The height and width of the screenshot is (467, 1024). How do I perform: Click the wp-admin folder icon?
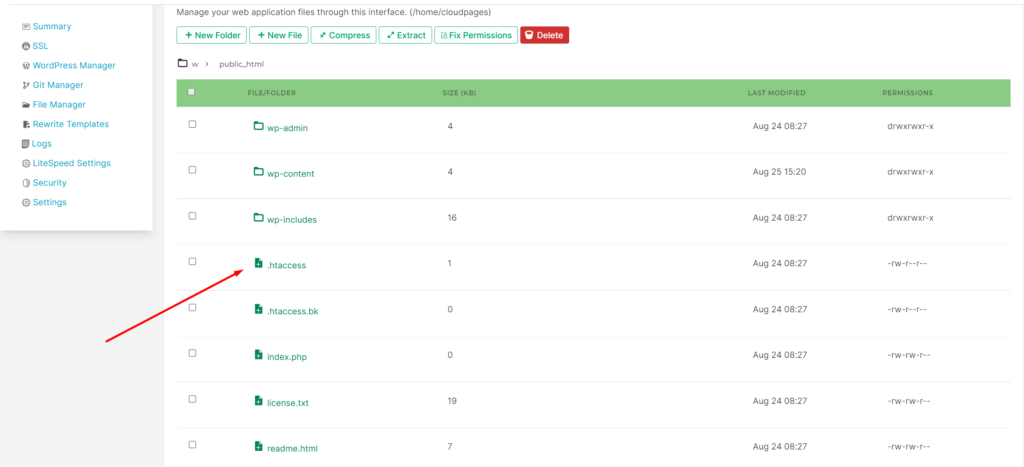tap(259, 125)
